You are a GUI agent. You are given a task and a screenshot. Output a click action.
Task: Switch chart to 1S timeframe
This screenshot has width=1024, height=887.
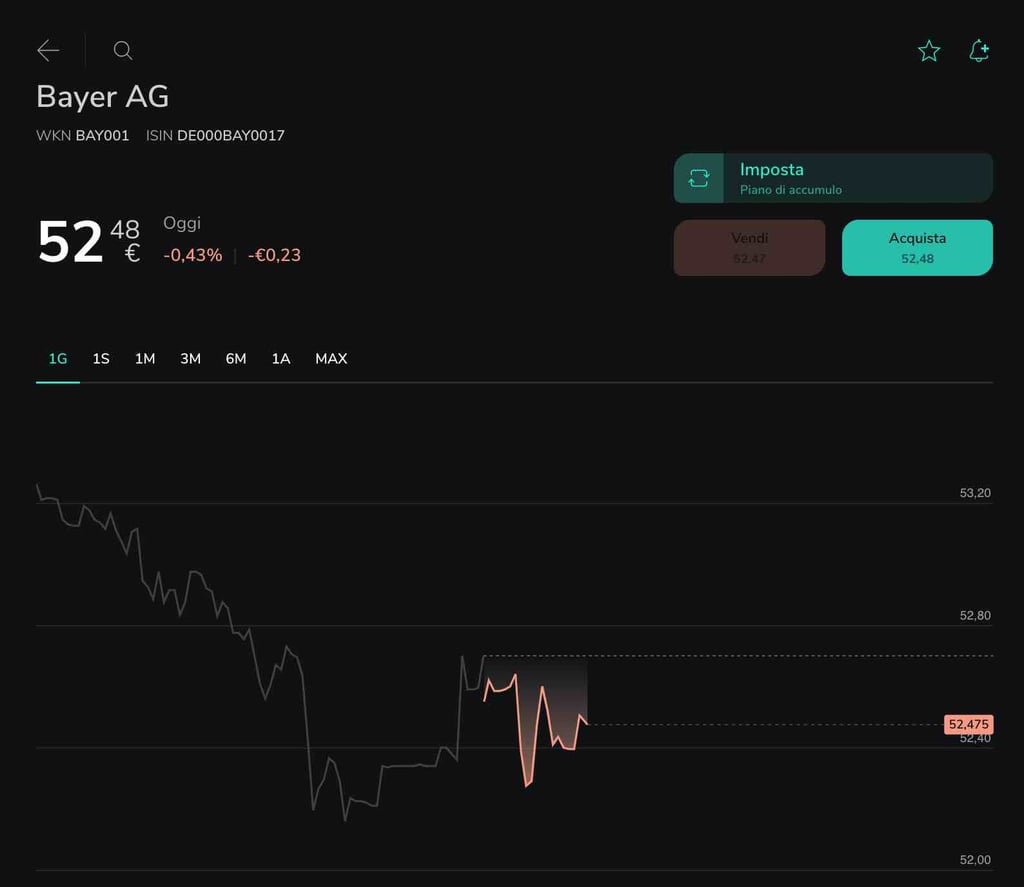coord(101,358)
